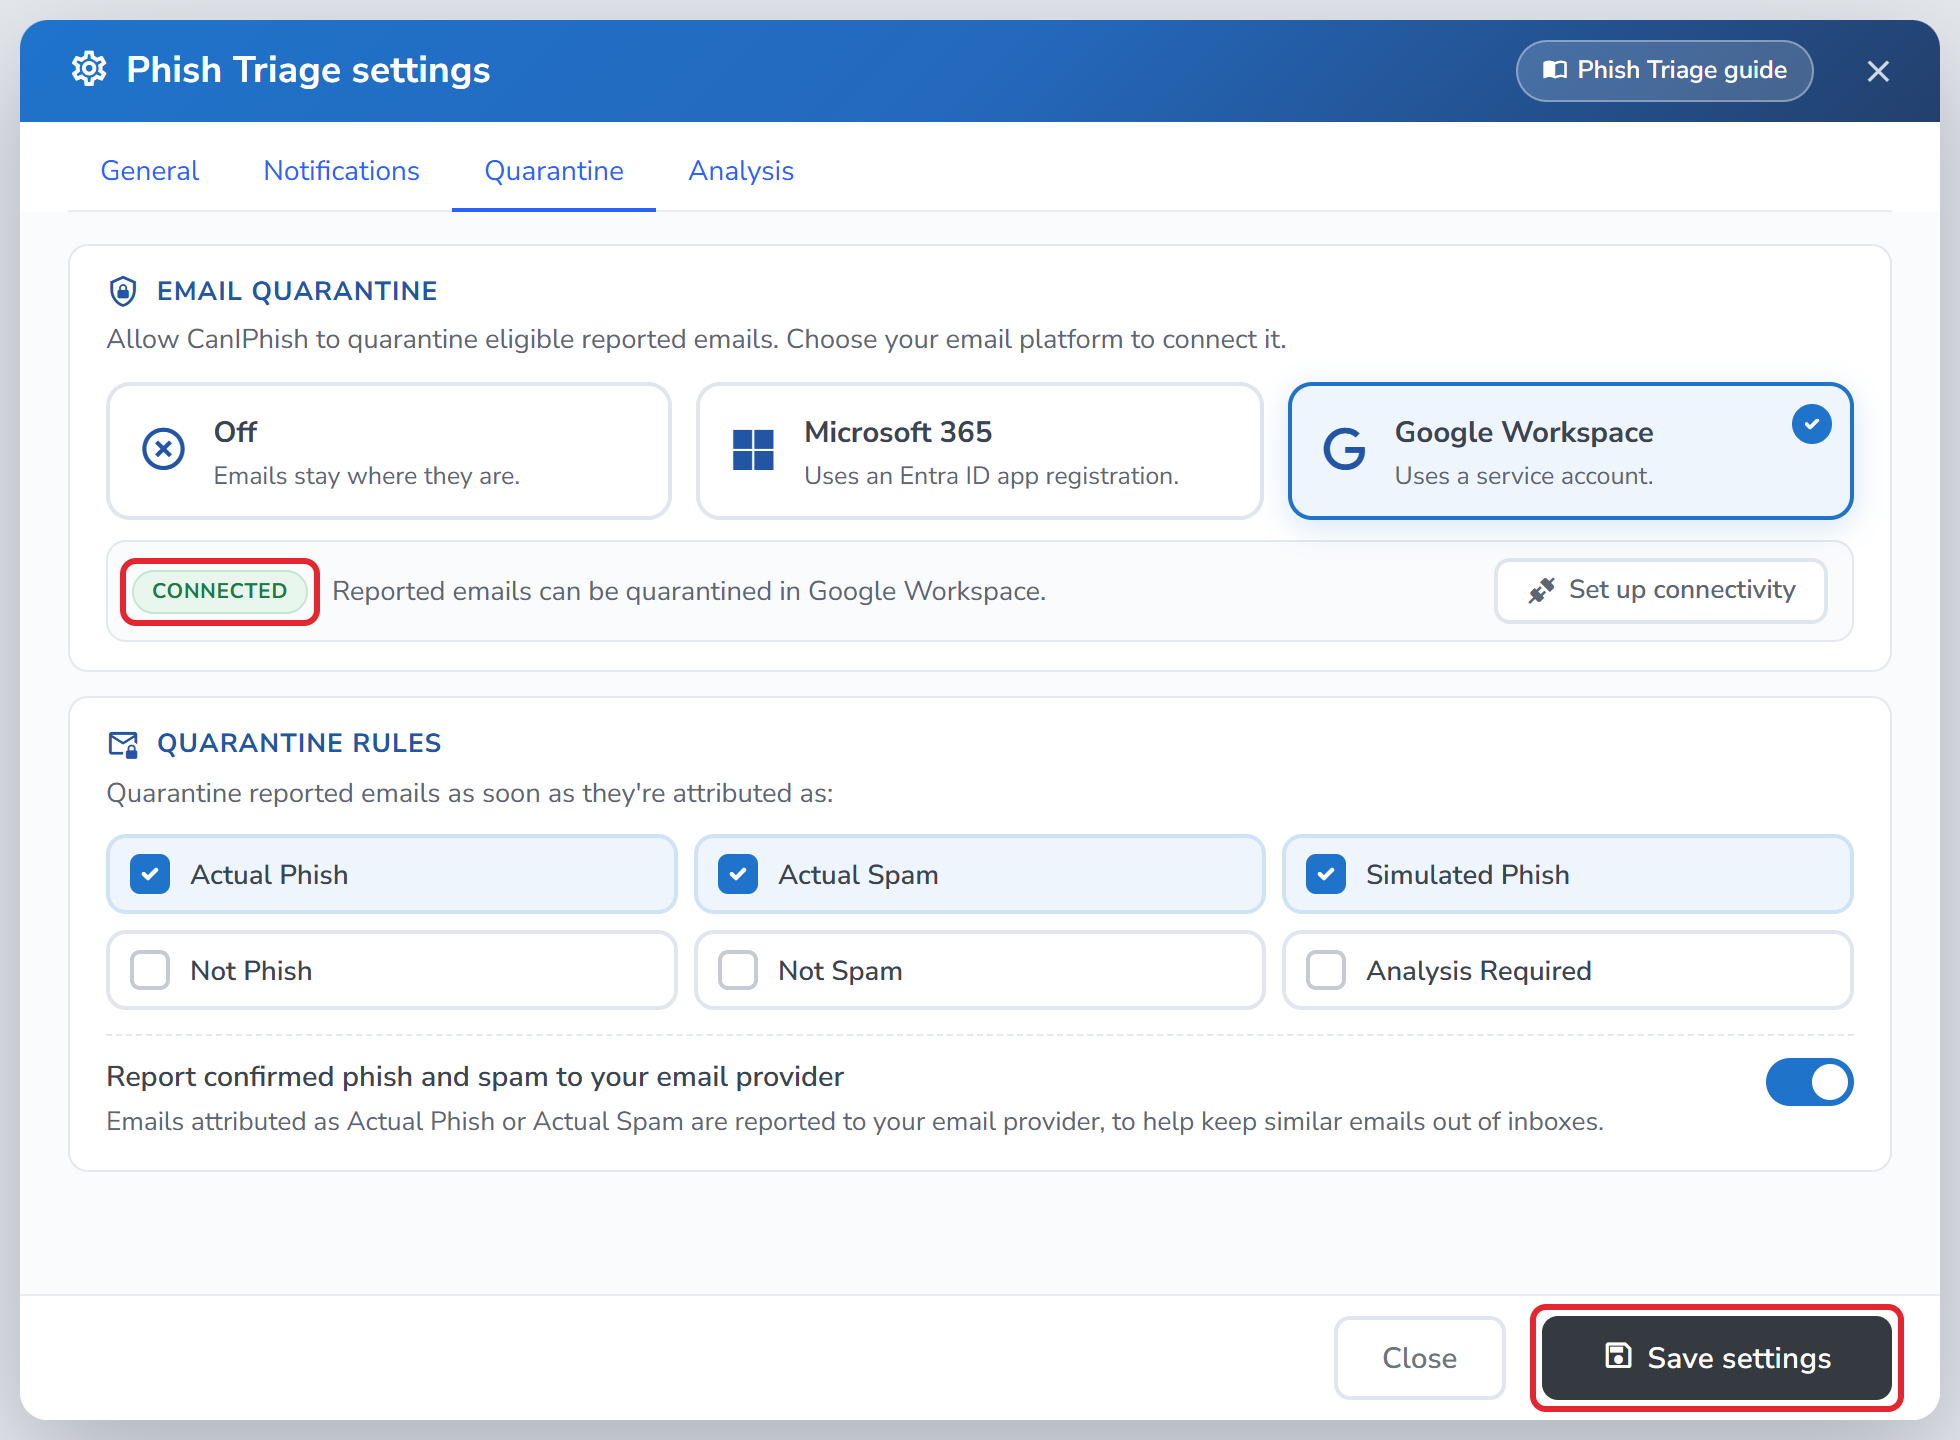Click the Email Quarantine shield icon
Image resolution: width=1960 pixels, height=1440 pixels.
(123, 291)
